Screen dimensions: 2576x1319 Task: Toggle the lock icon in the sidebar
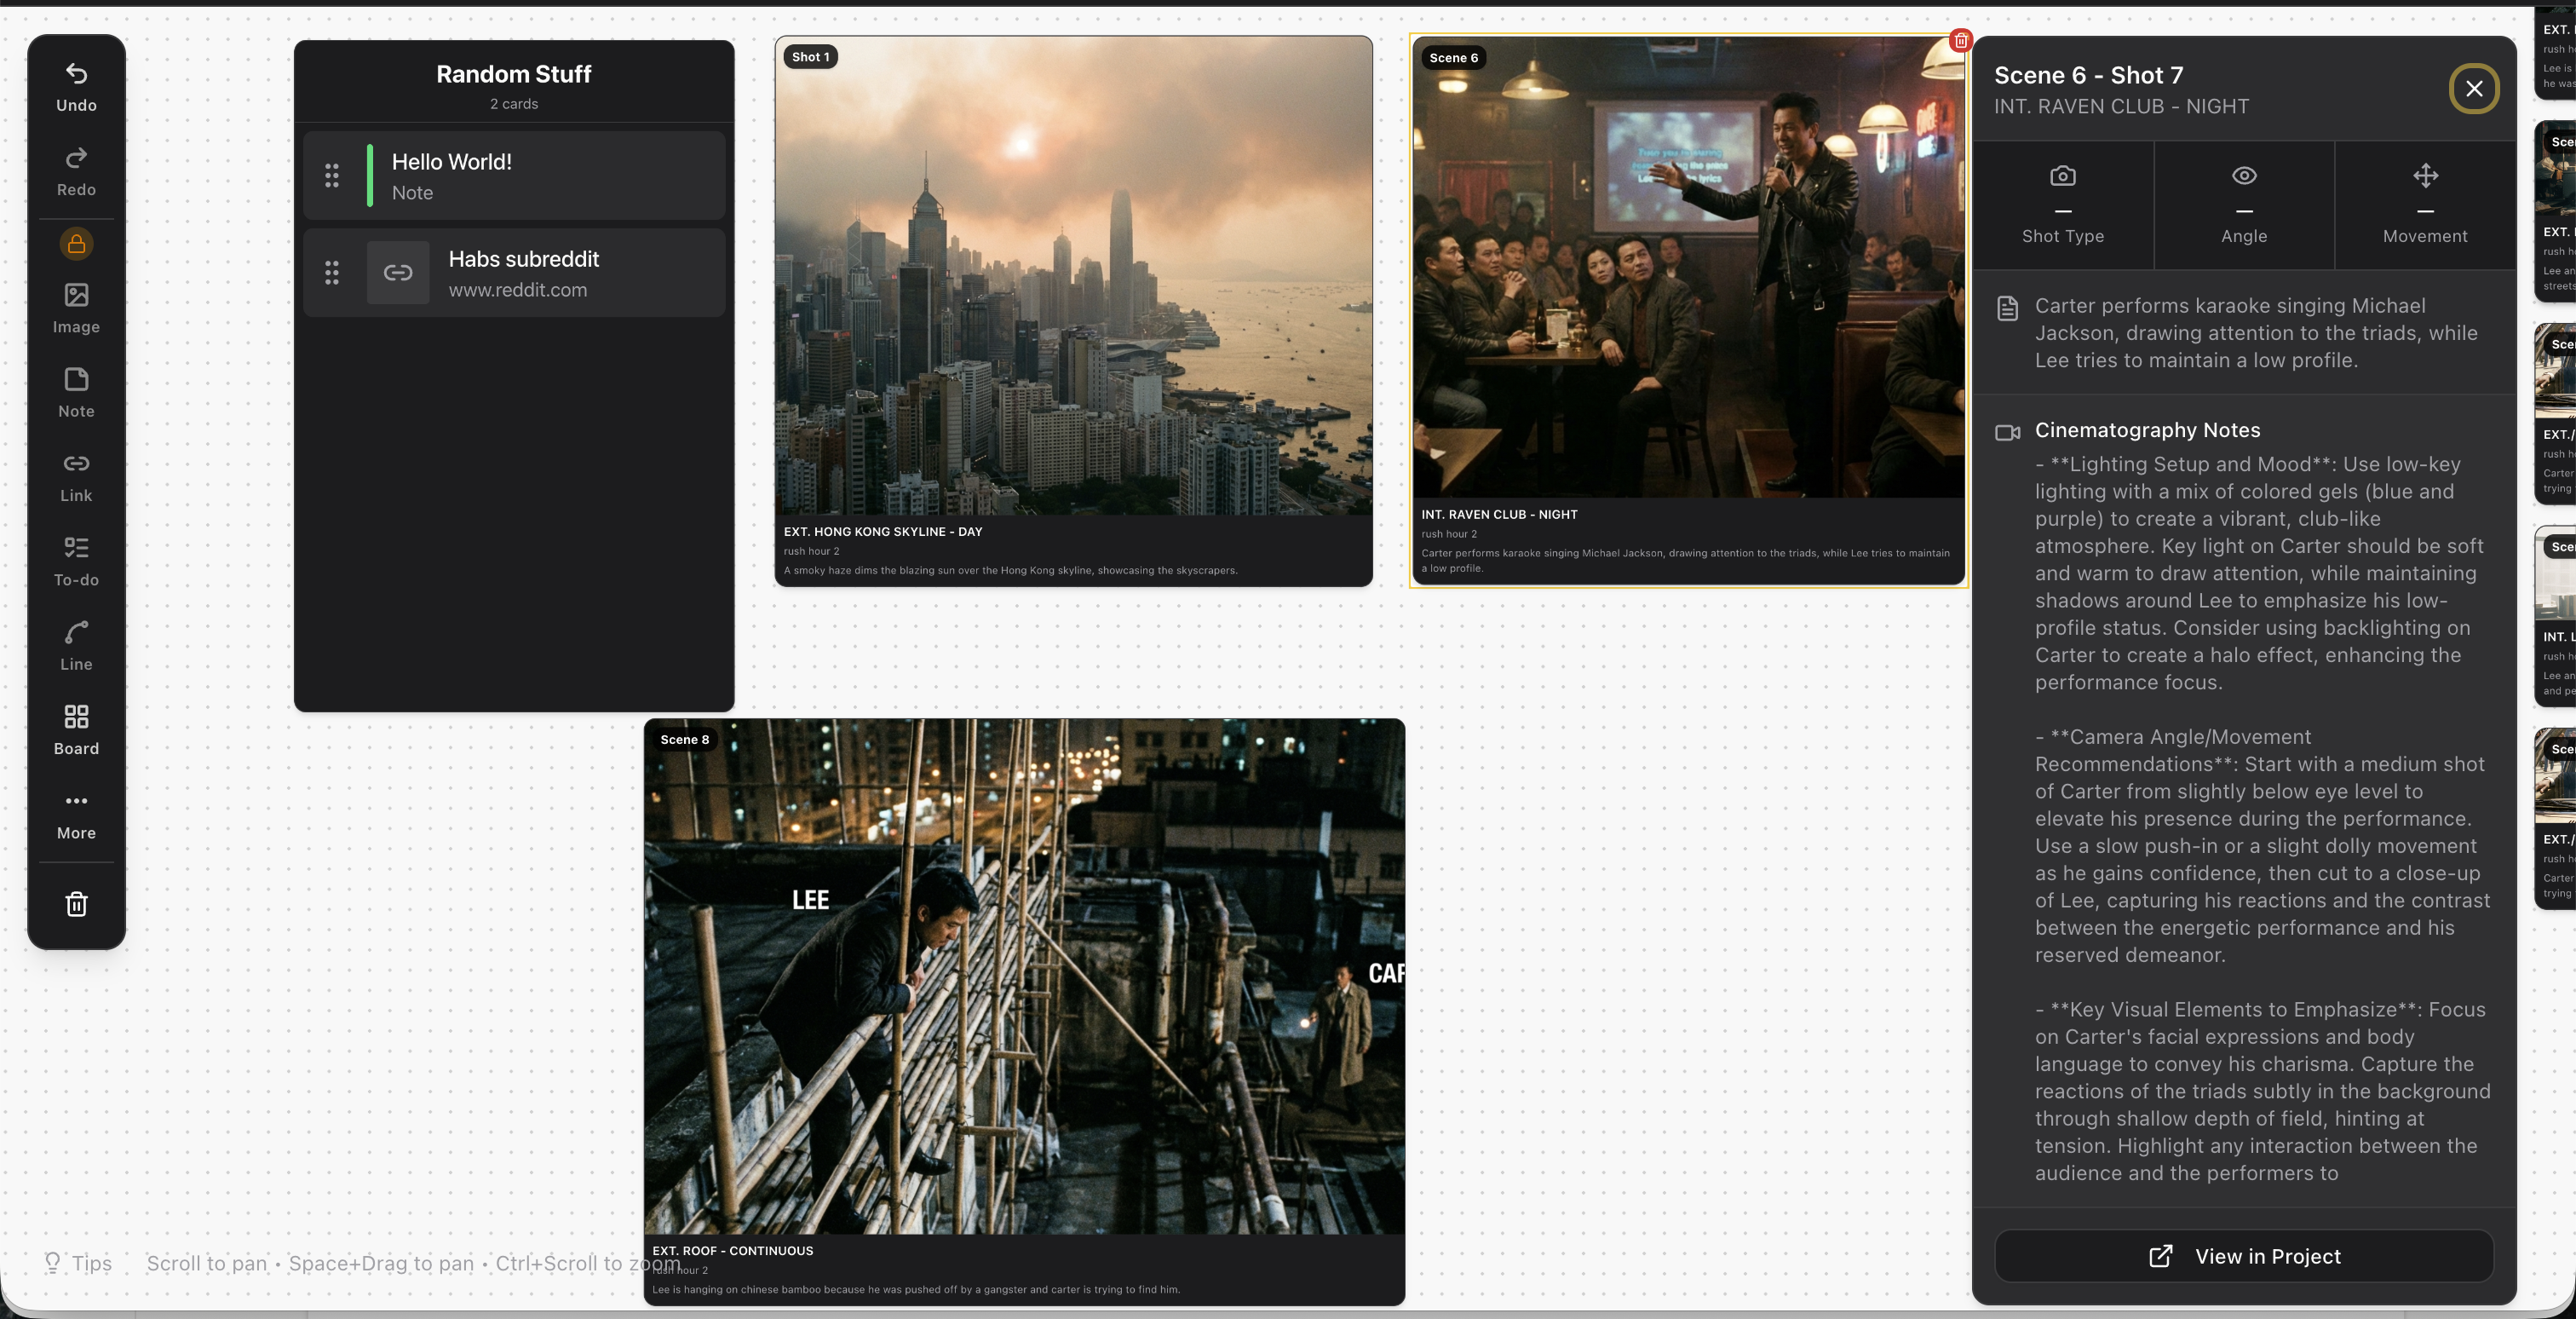pos(76,243)
